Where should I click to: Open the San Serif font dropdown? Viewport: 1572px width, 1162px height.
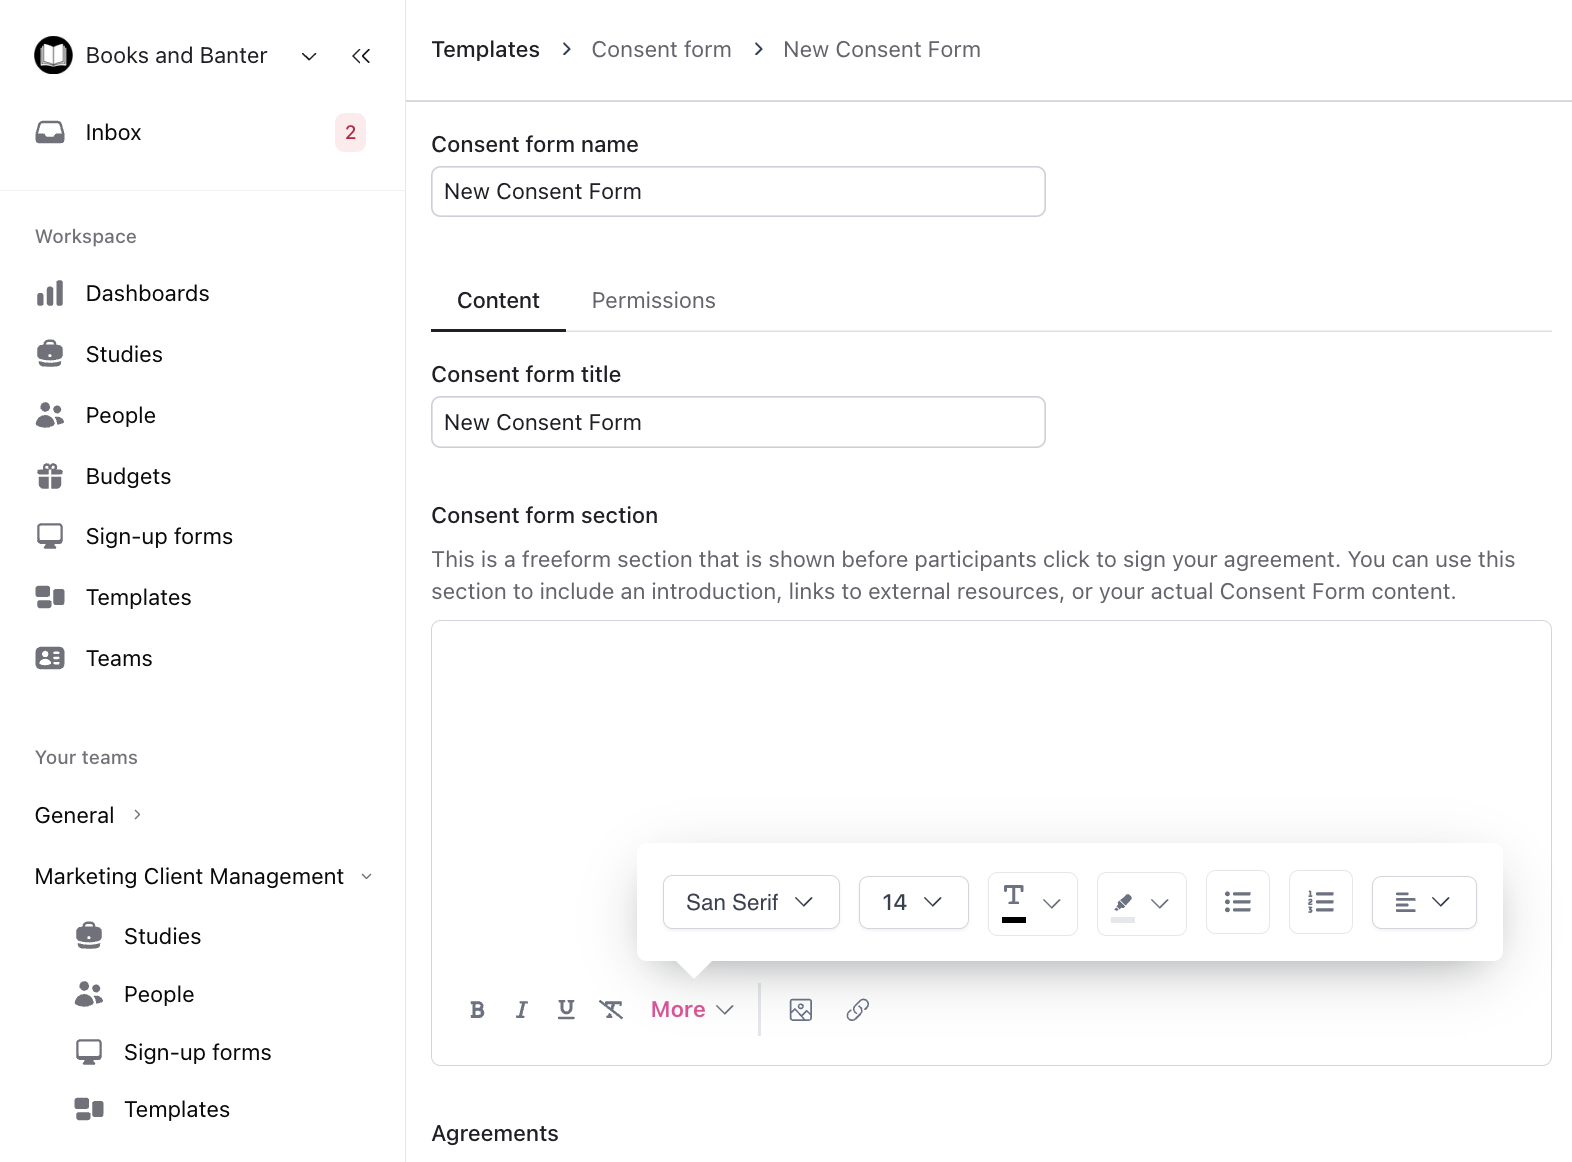point(750,902)
